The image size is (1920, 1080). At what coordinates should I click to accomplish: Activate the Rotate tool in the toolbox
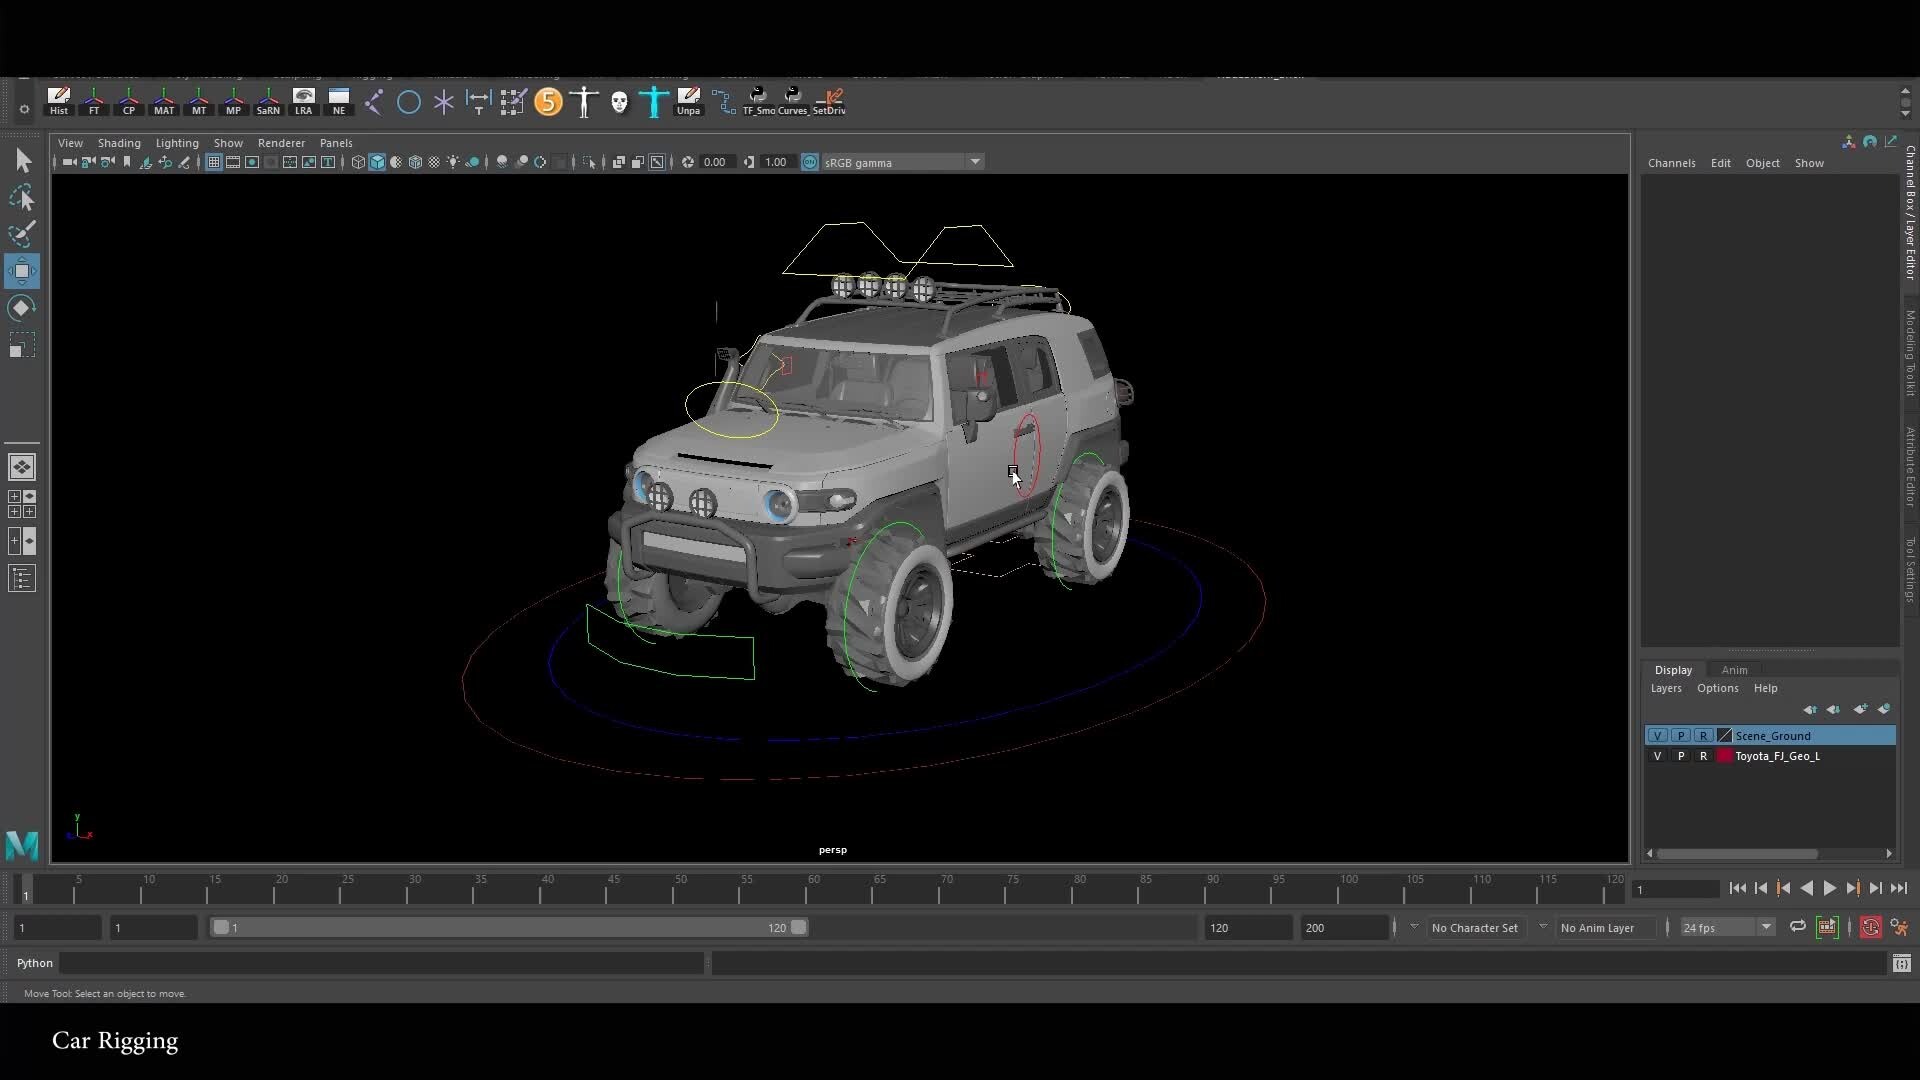tap(22, 307)
